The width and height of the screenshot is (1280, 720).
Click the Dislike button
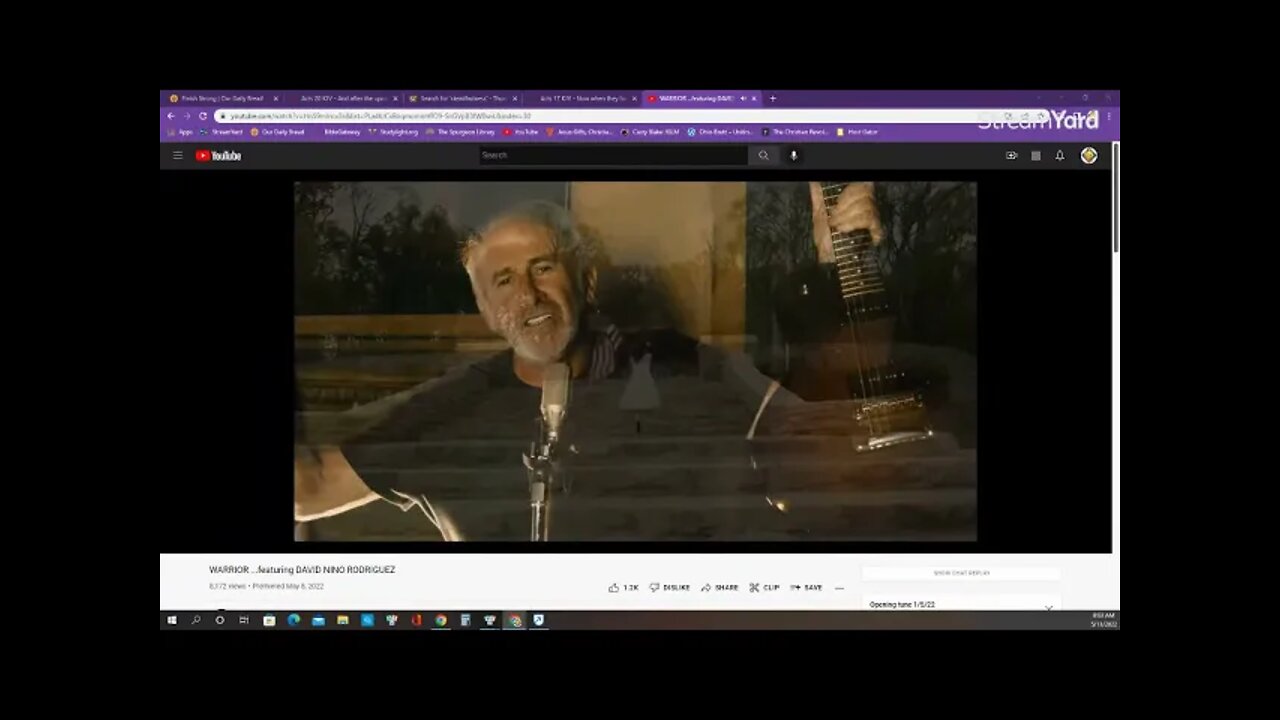pos(670,587)
